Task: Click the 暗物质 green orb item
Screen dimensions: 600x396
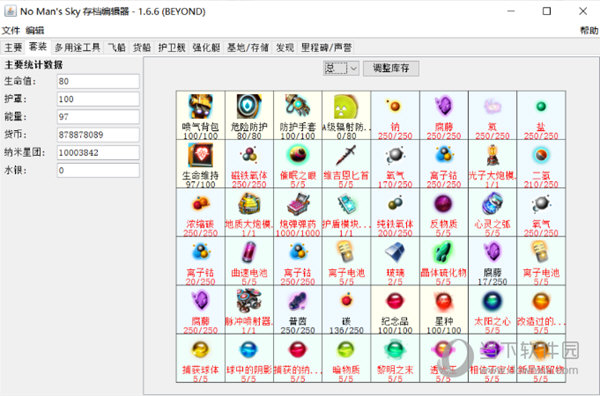Action: (346, 358)
